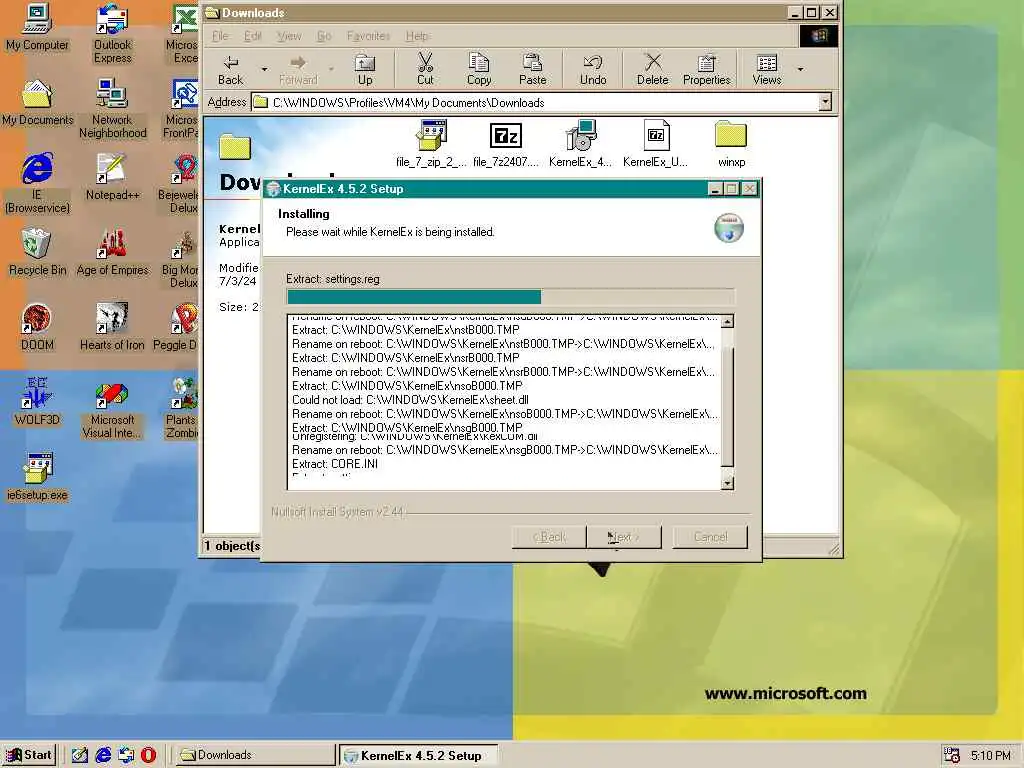Open Network Neighborhood desktop icon
The image size is (1024, 768).
point(112,108)
